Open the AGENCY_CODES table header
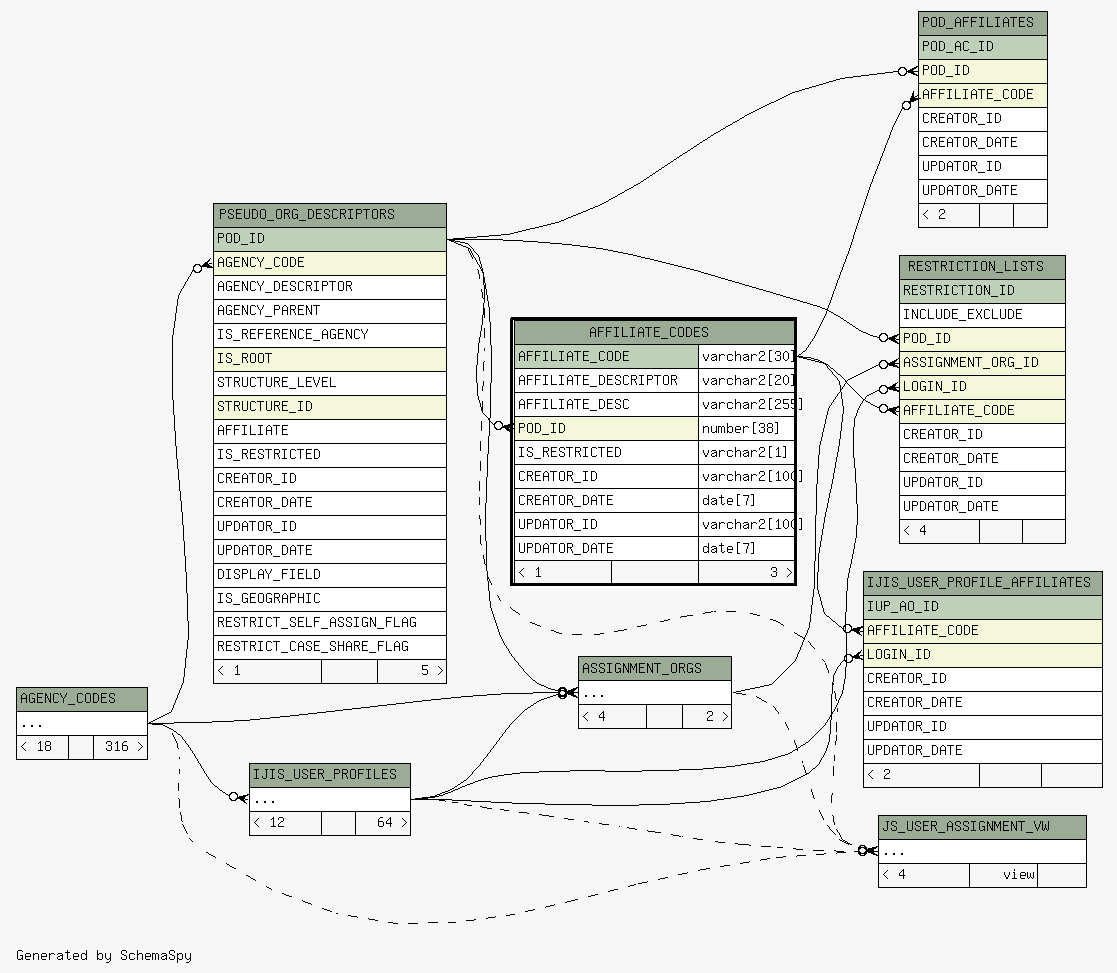 coord(82,699)
